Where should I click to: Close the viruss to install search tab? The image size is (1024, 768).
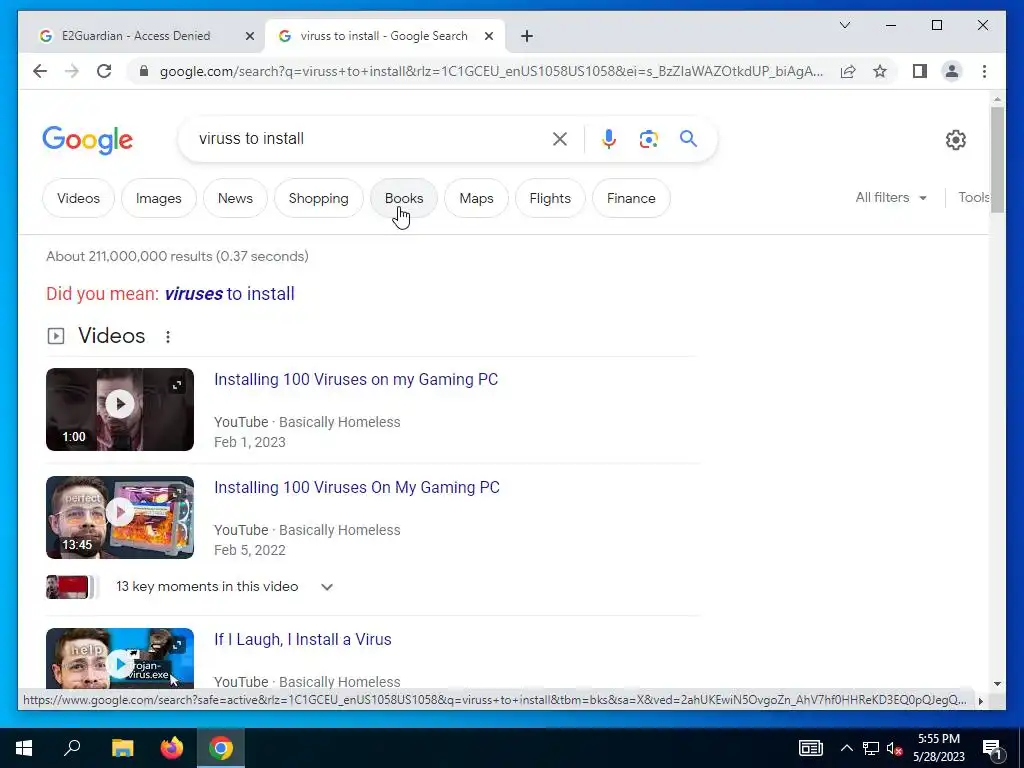coord(488,36)
